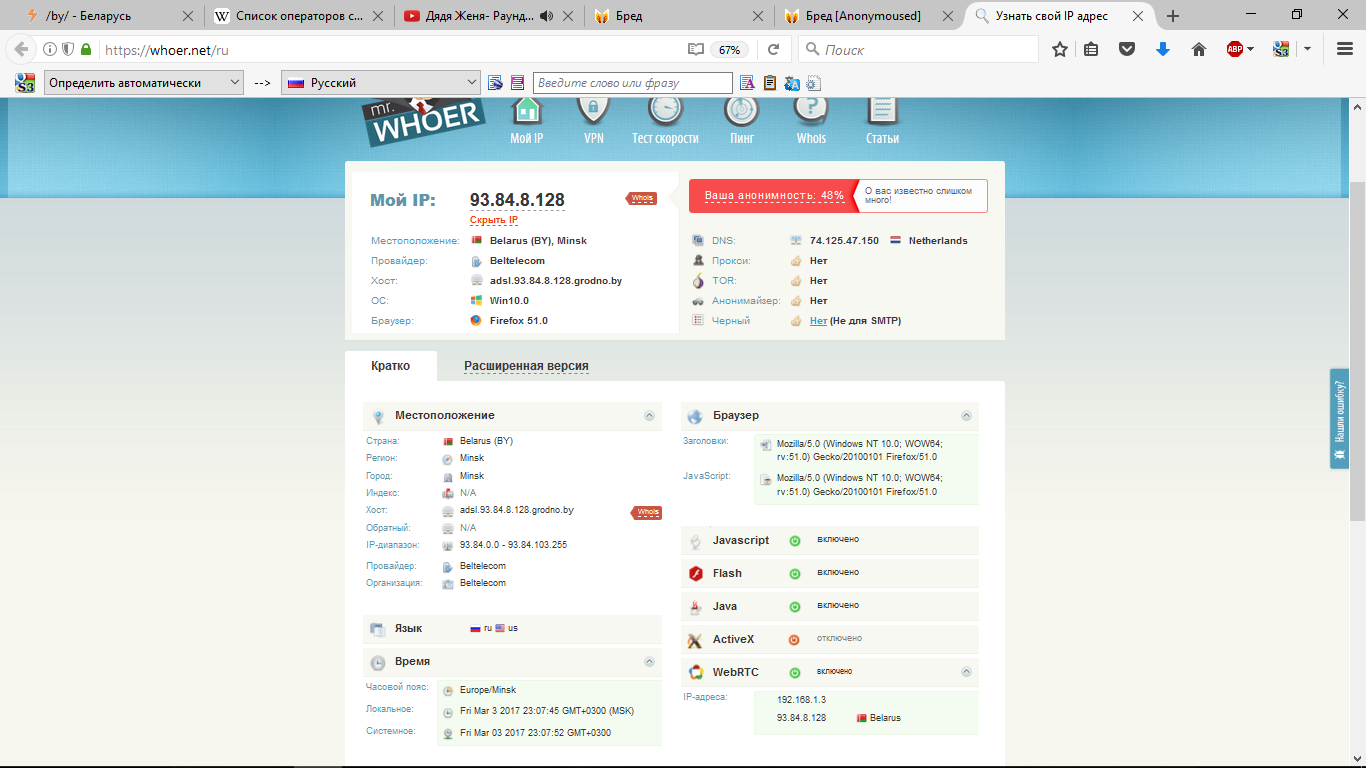Click the URL address bar
Viewport: 1366px width, 768px height.
point(390,49)
